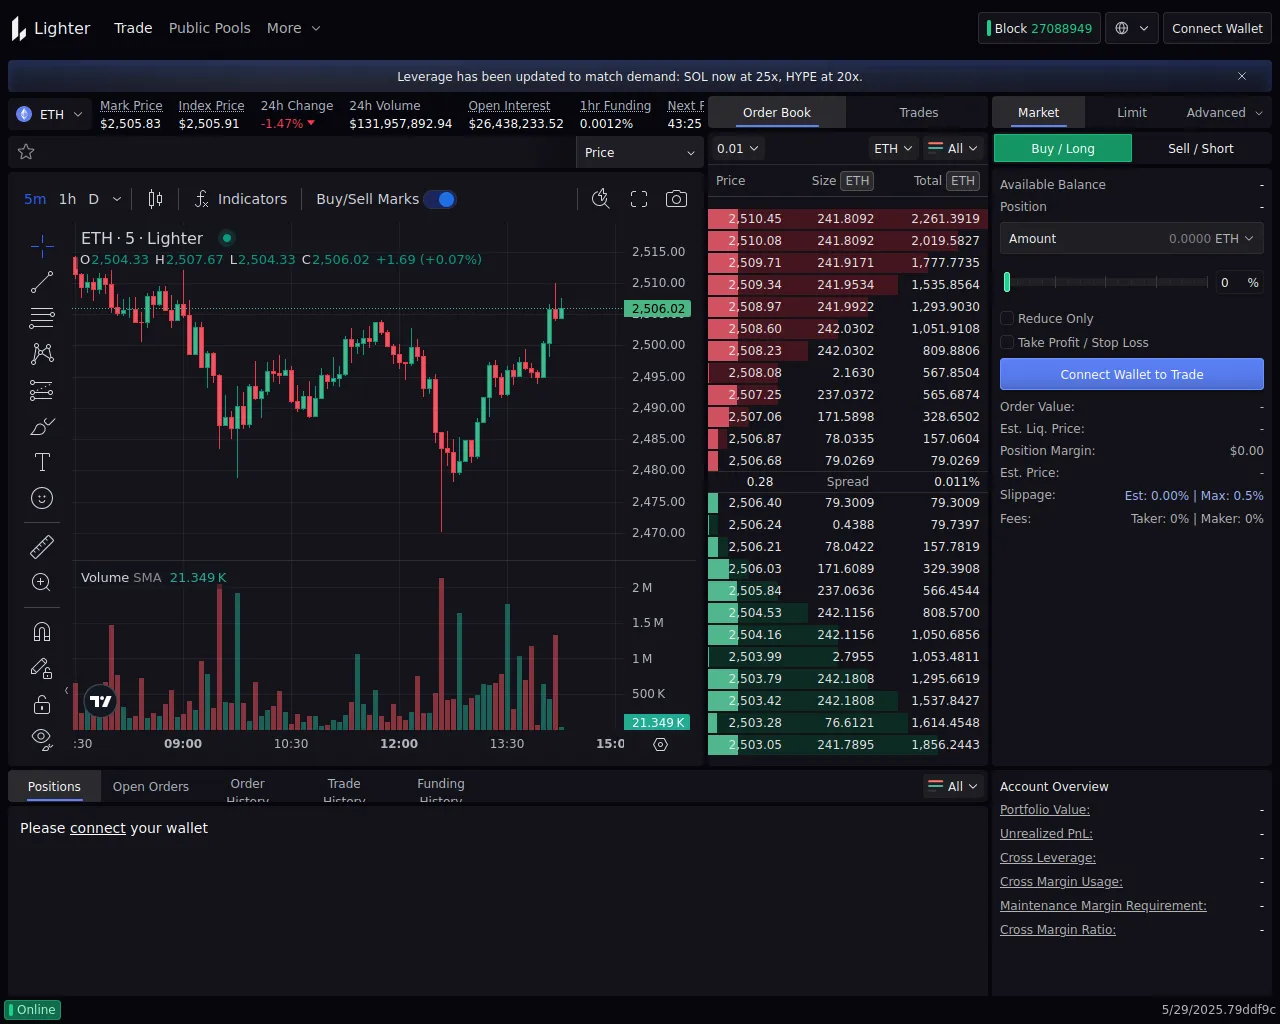Expand the More navigation menu
Viewport: 1280px width, 1024px height.
[294, 28]
